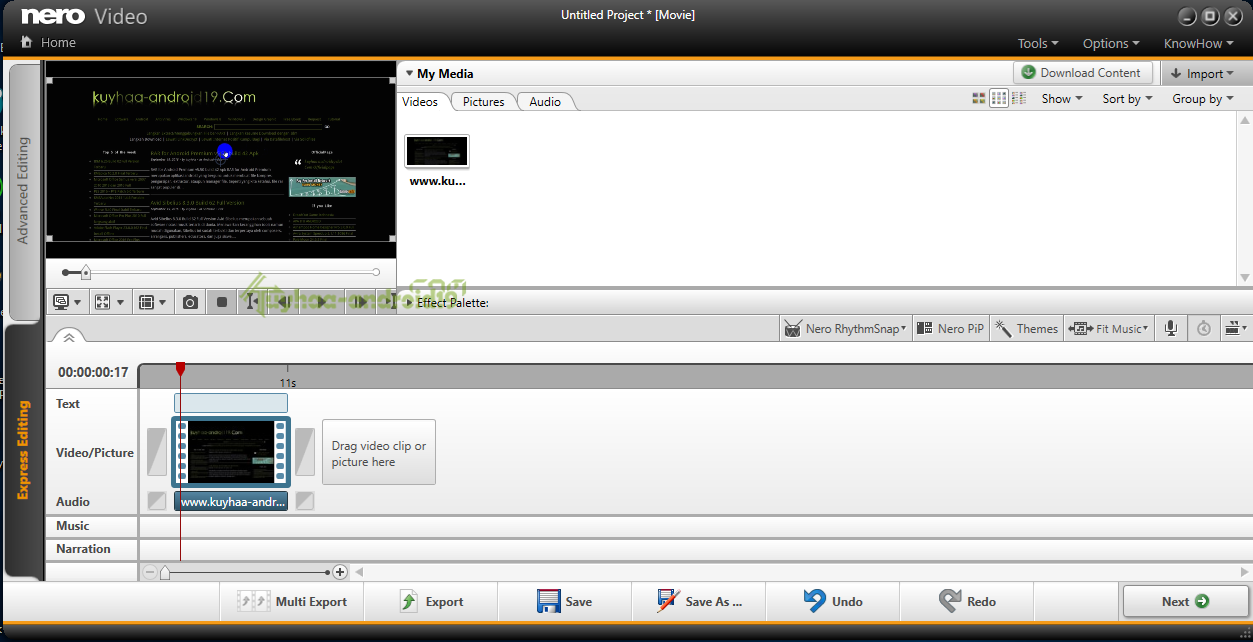Open the Import dropdown
Screen dimensions: 1253x642
tap(1205, 73)
